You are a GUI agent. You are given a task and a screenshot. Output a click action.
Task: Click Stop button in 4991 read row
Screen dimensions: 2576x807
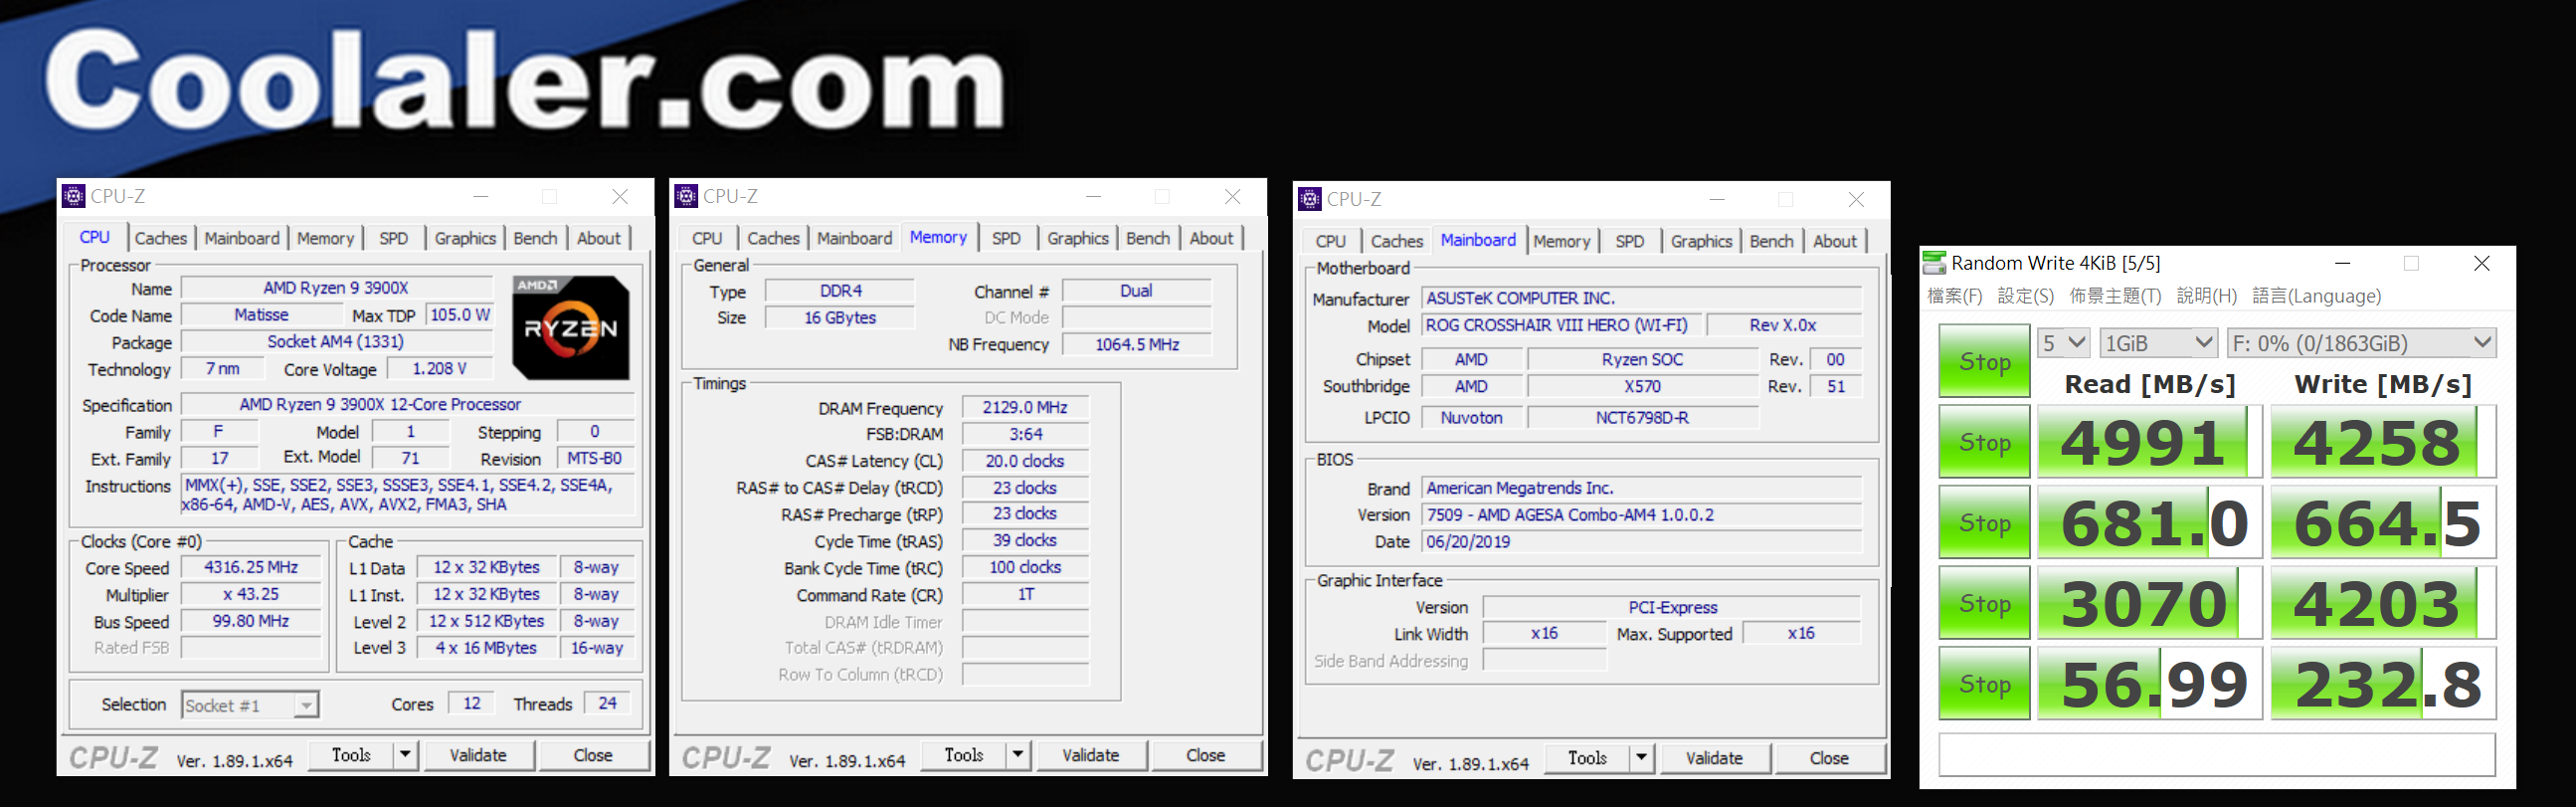click(x=1984, y=441)
